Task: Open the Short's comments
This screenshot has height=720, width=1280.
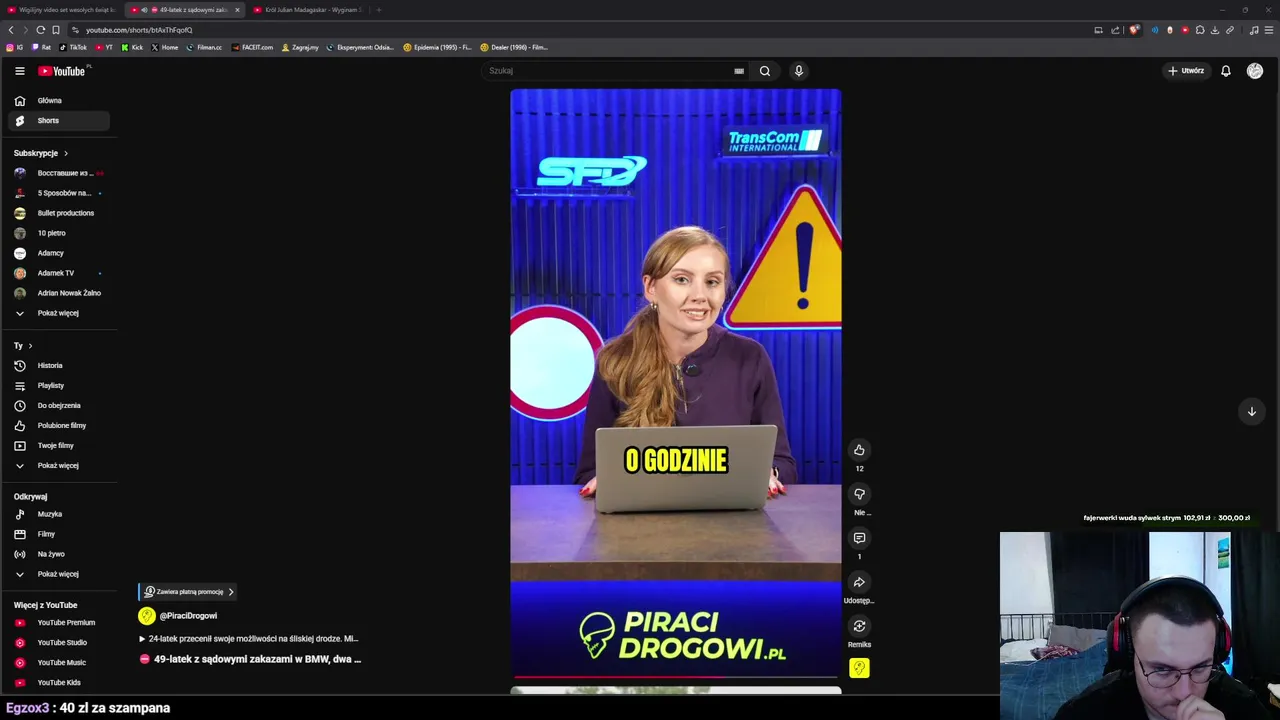Action: pos(859,538)
